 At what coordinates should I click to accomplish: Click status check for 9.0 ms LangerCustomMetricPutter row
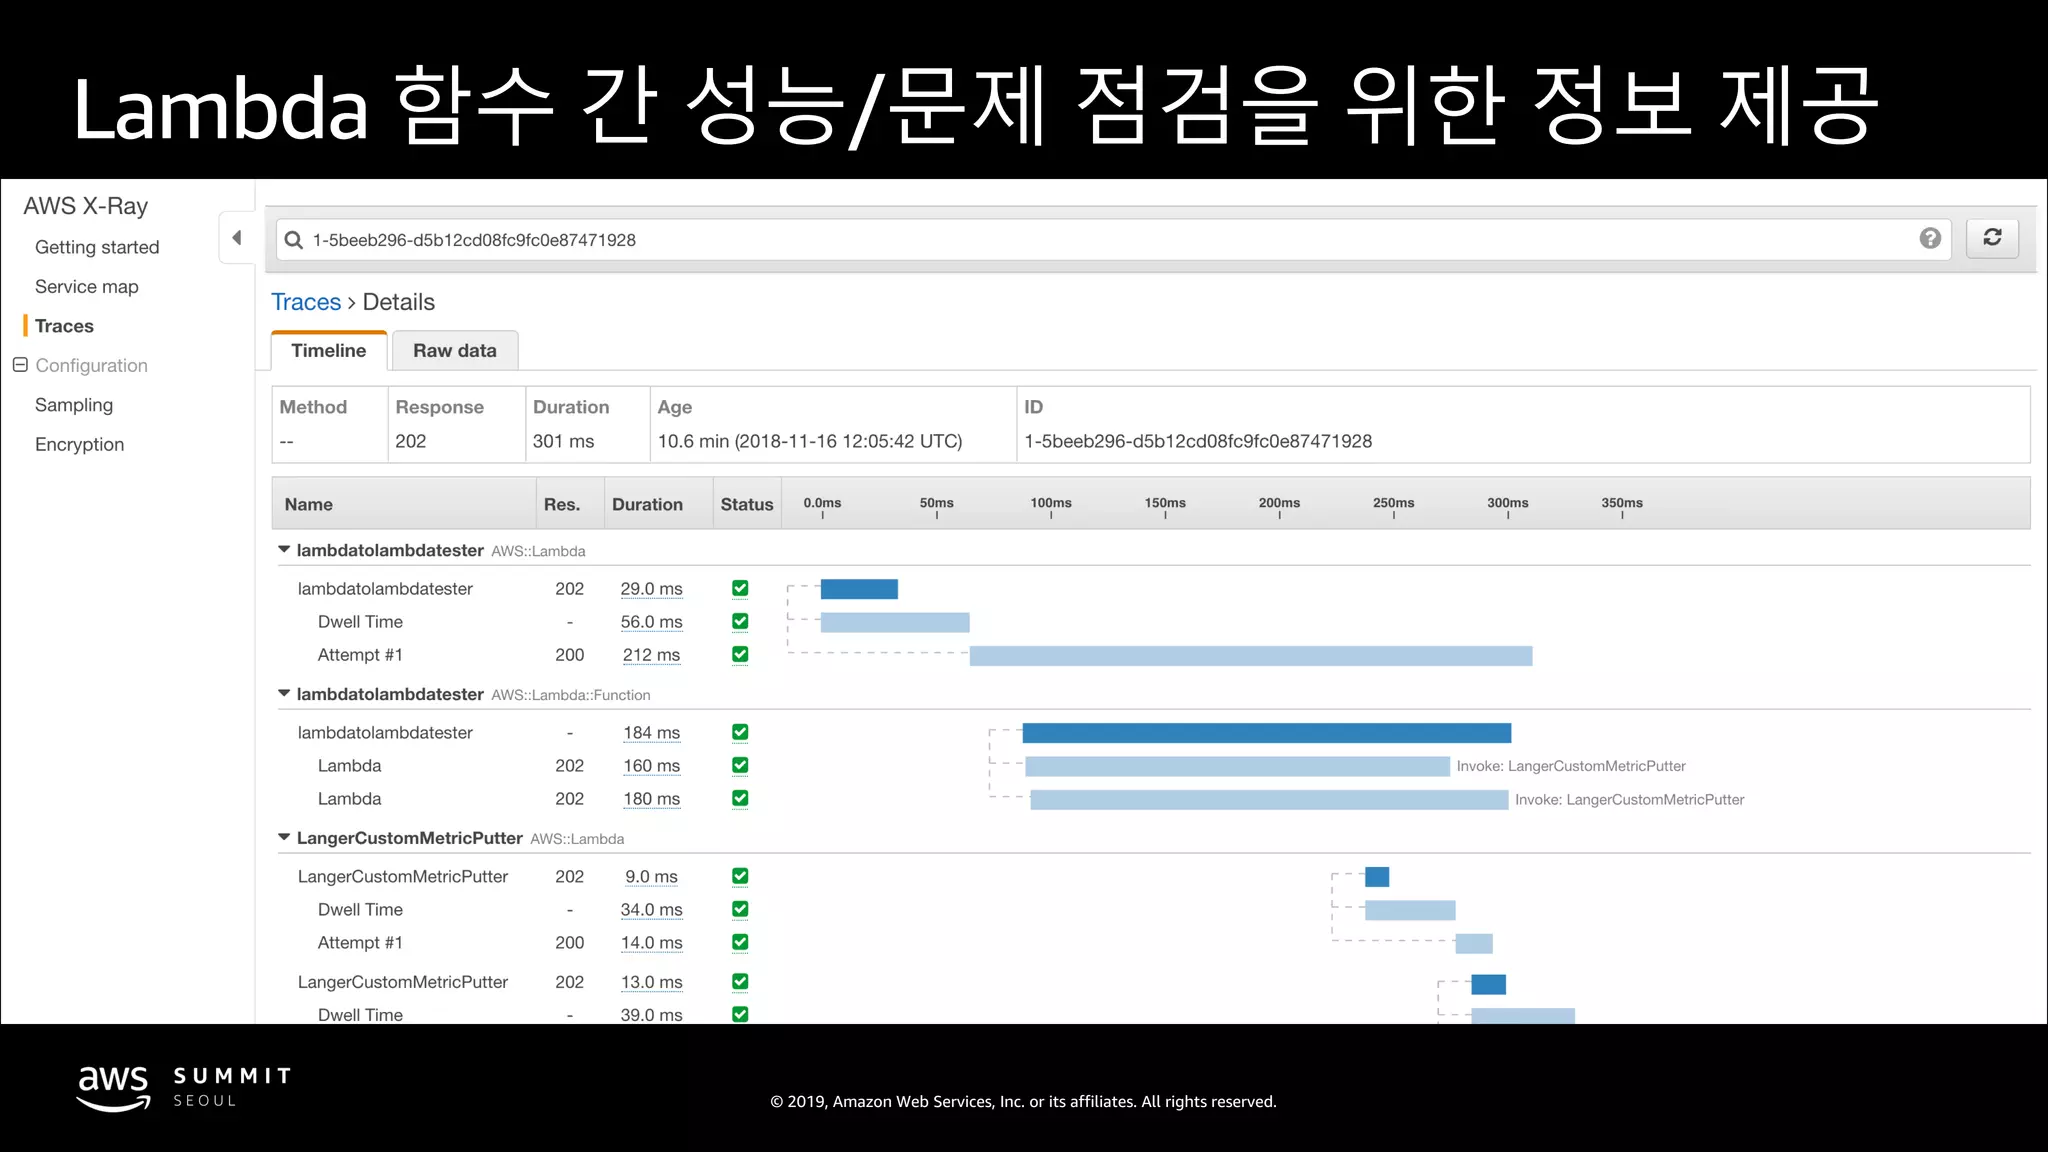(740, 877)
